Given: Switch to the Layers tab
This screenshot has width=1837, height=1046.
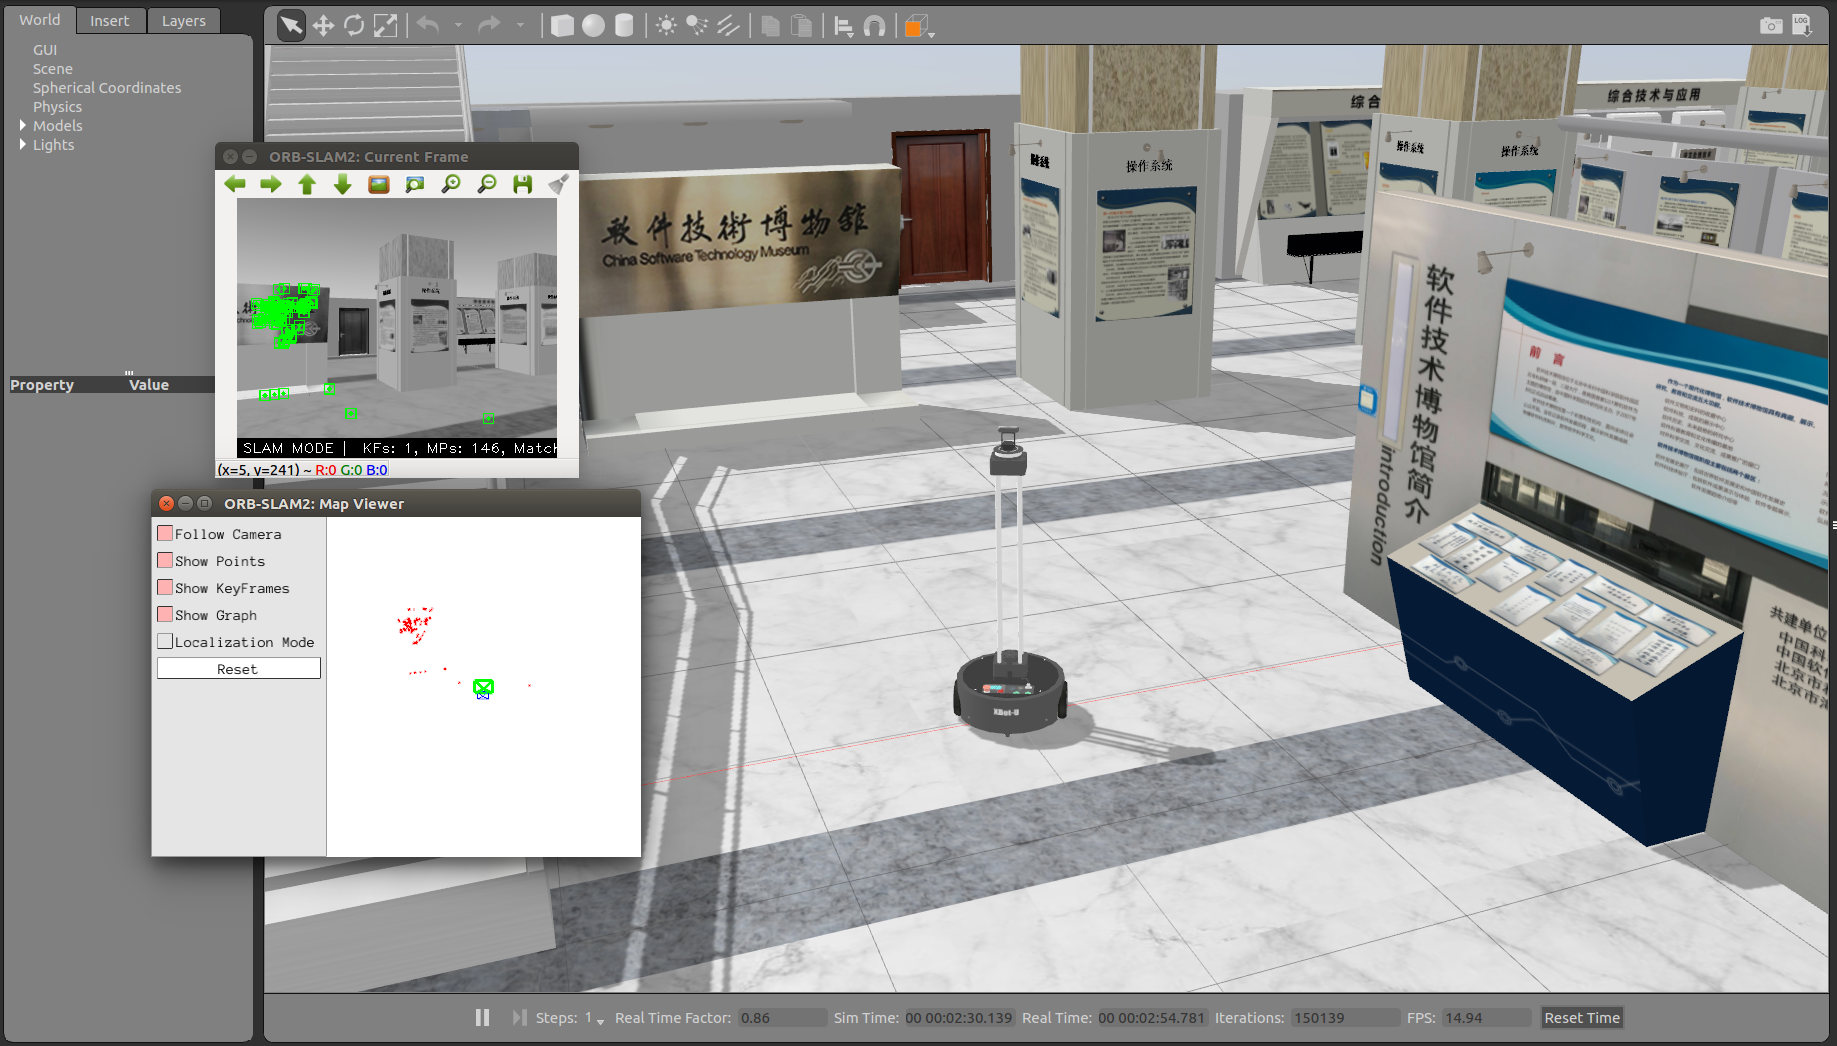Looking at the screenshot, I should click(183, 19).
